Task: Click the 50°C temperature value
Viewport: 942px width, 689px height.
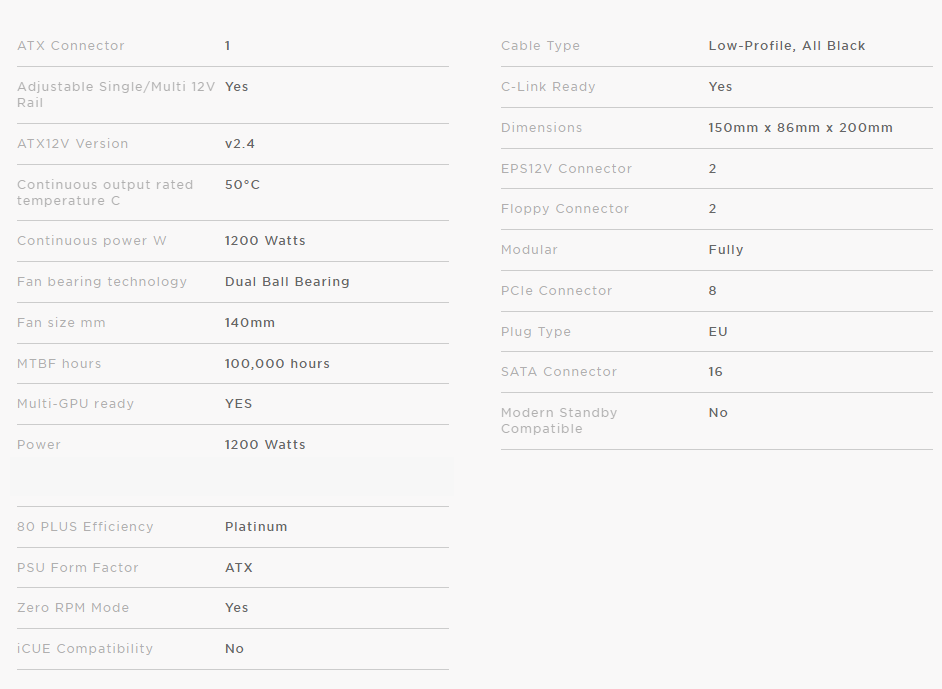Action: pos(242,185)
